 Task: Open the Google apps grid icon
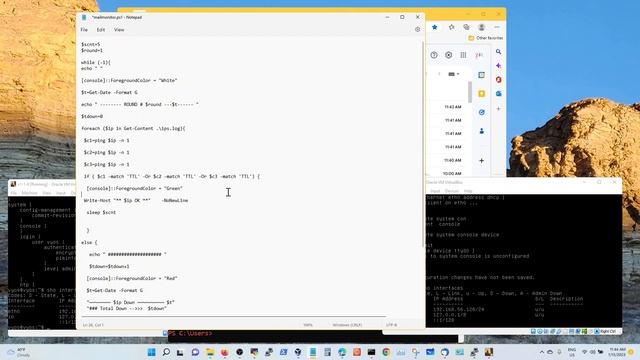[x=463, y=55]
